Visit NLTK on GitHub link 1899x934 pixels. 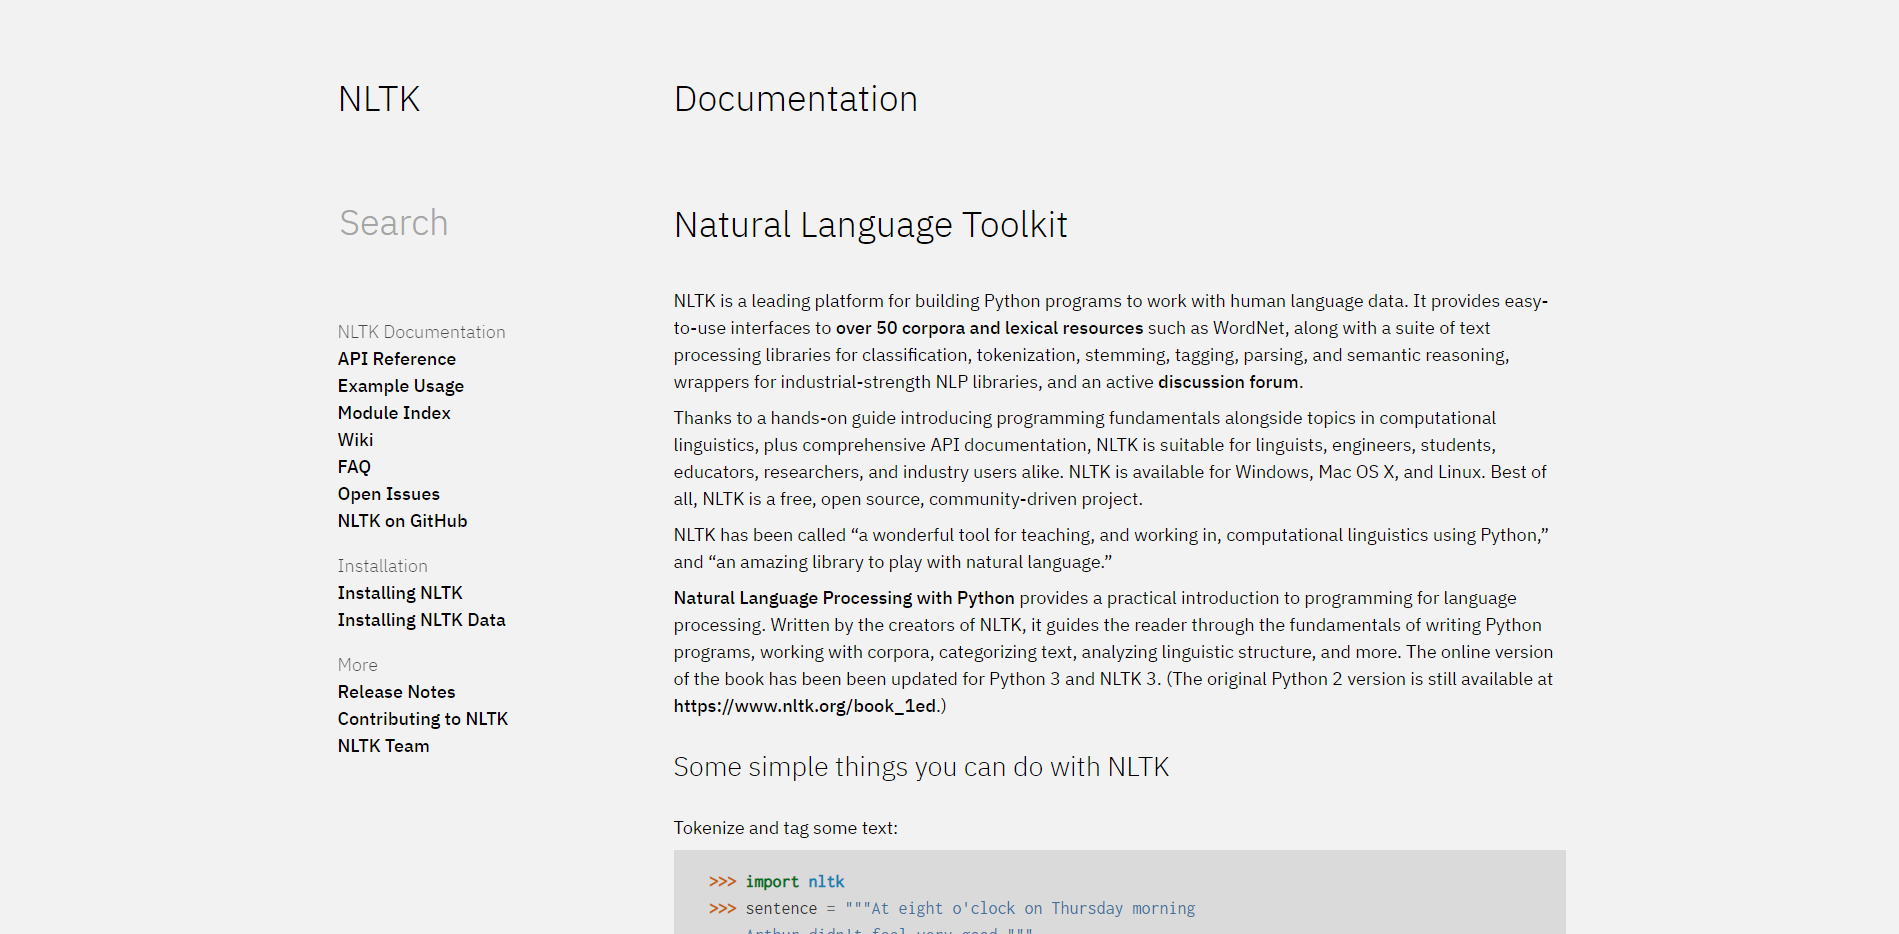point(402,521)
